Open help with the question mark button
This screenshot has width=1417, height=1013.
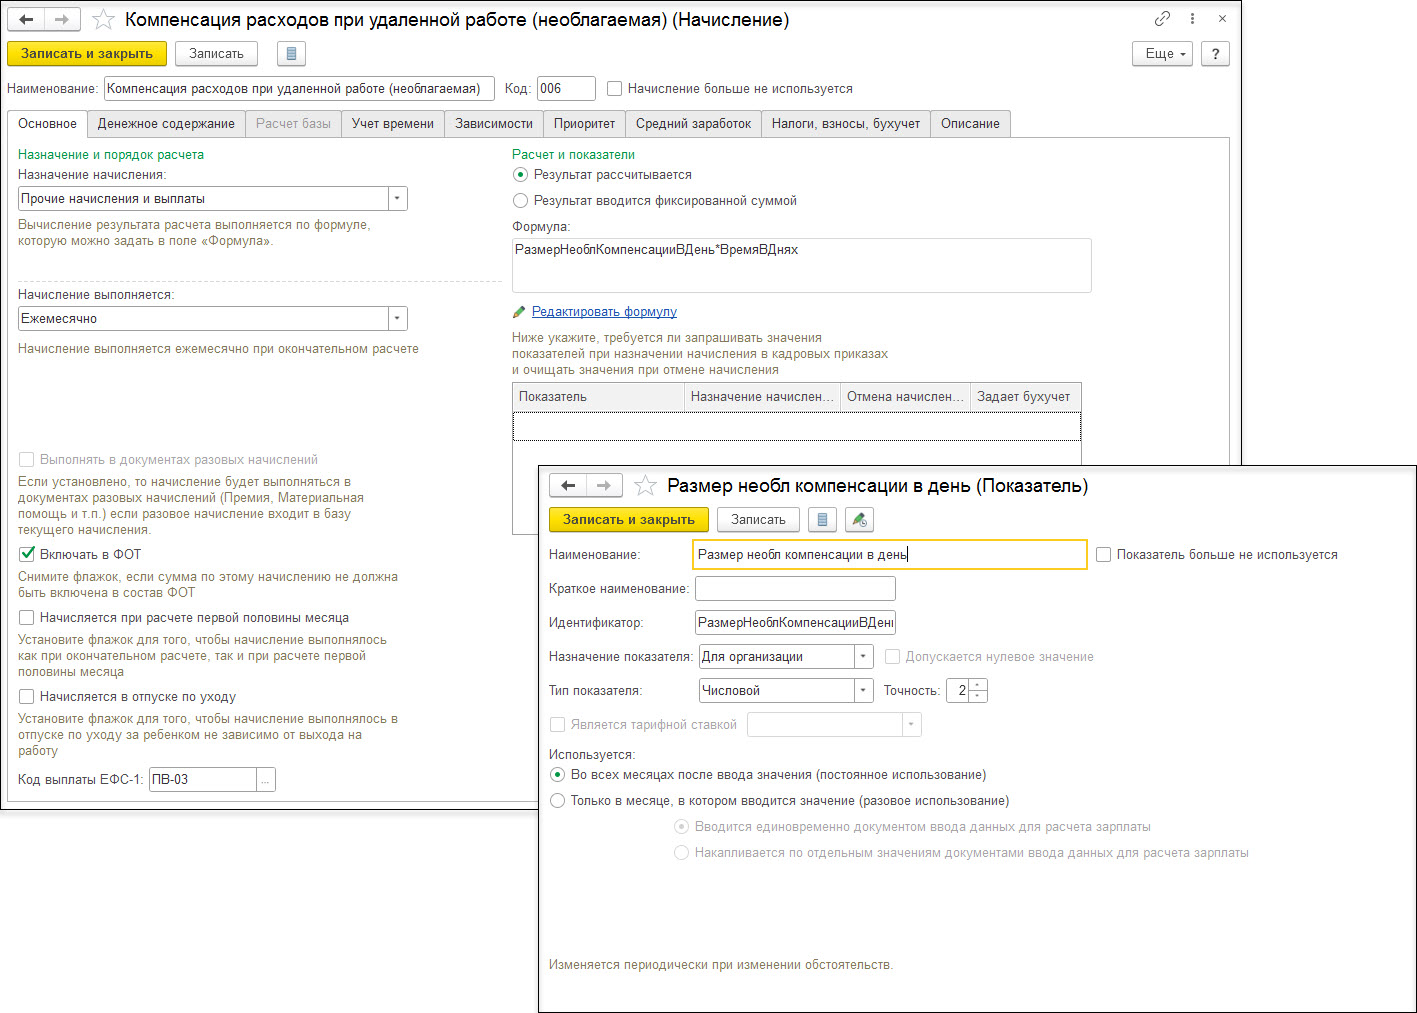pyautogui.click(x=1215, y=54)
